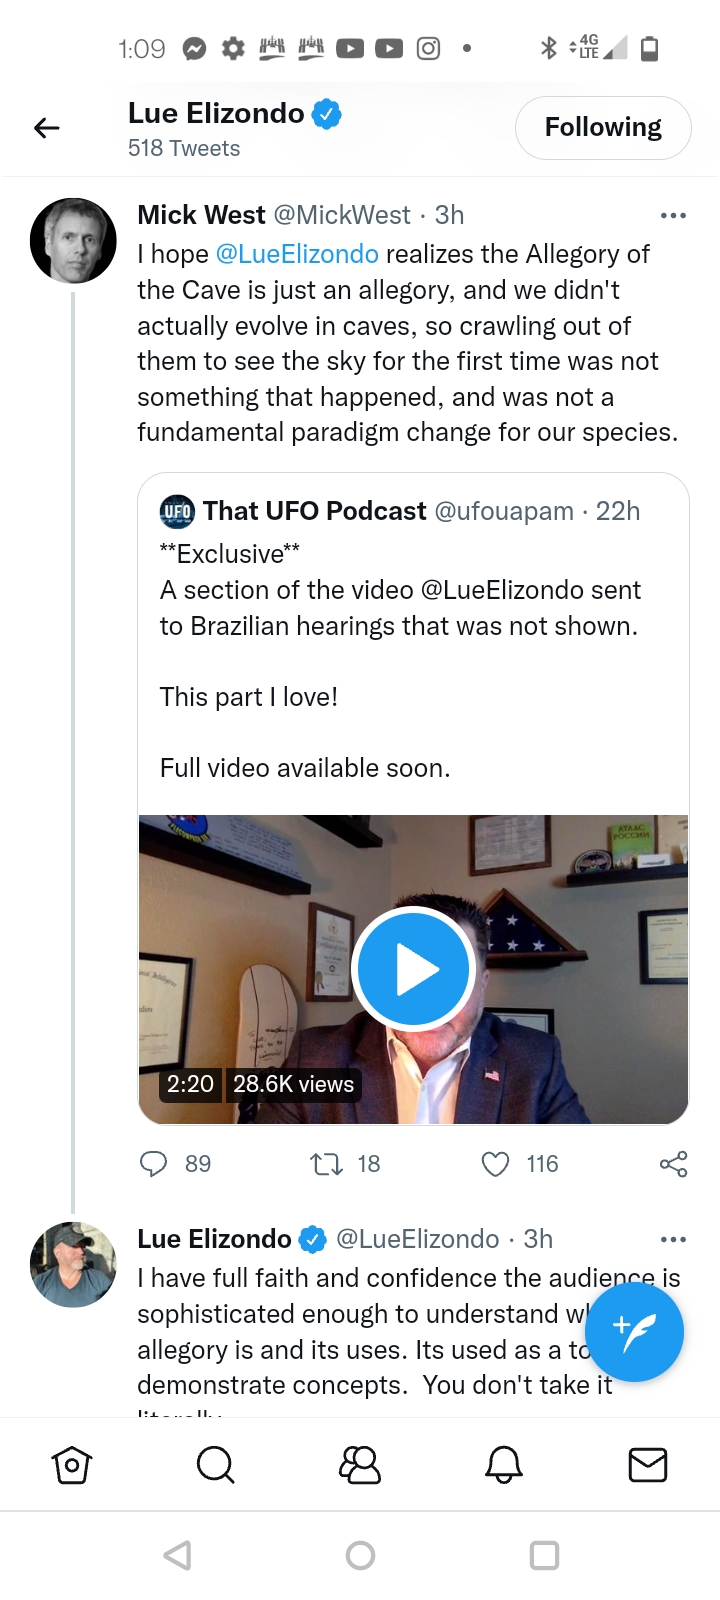Open Mick West's profile picture
720x1600 pixels.
(73, 241)
